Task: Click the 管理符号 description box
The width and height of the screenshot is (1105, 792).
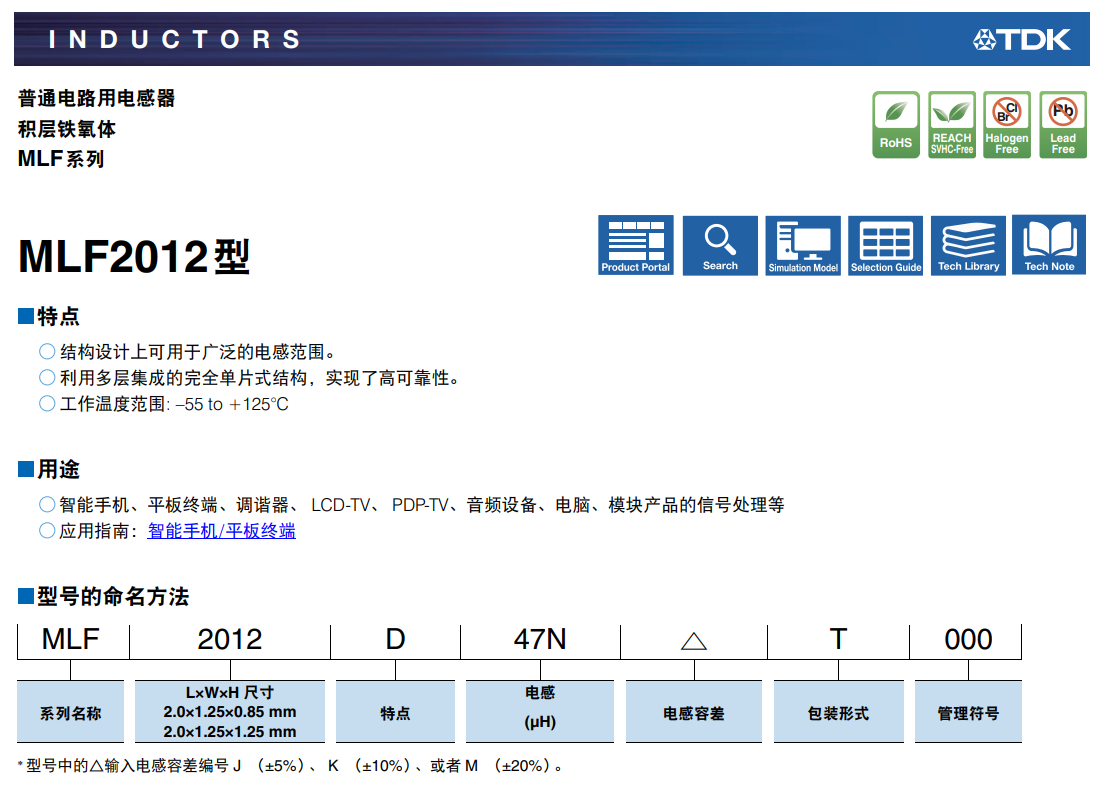Action: coord(968,712)
